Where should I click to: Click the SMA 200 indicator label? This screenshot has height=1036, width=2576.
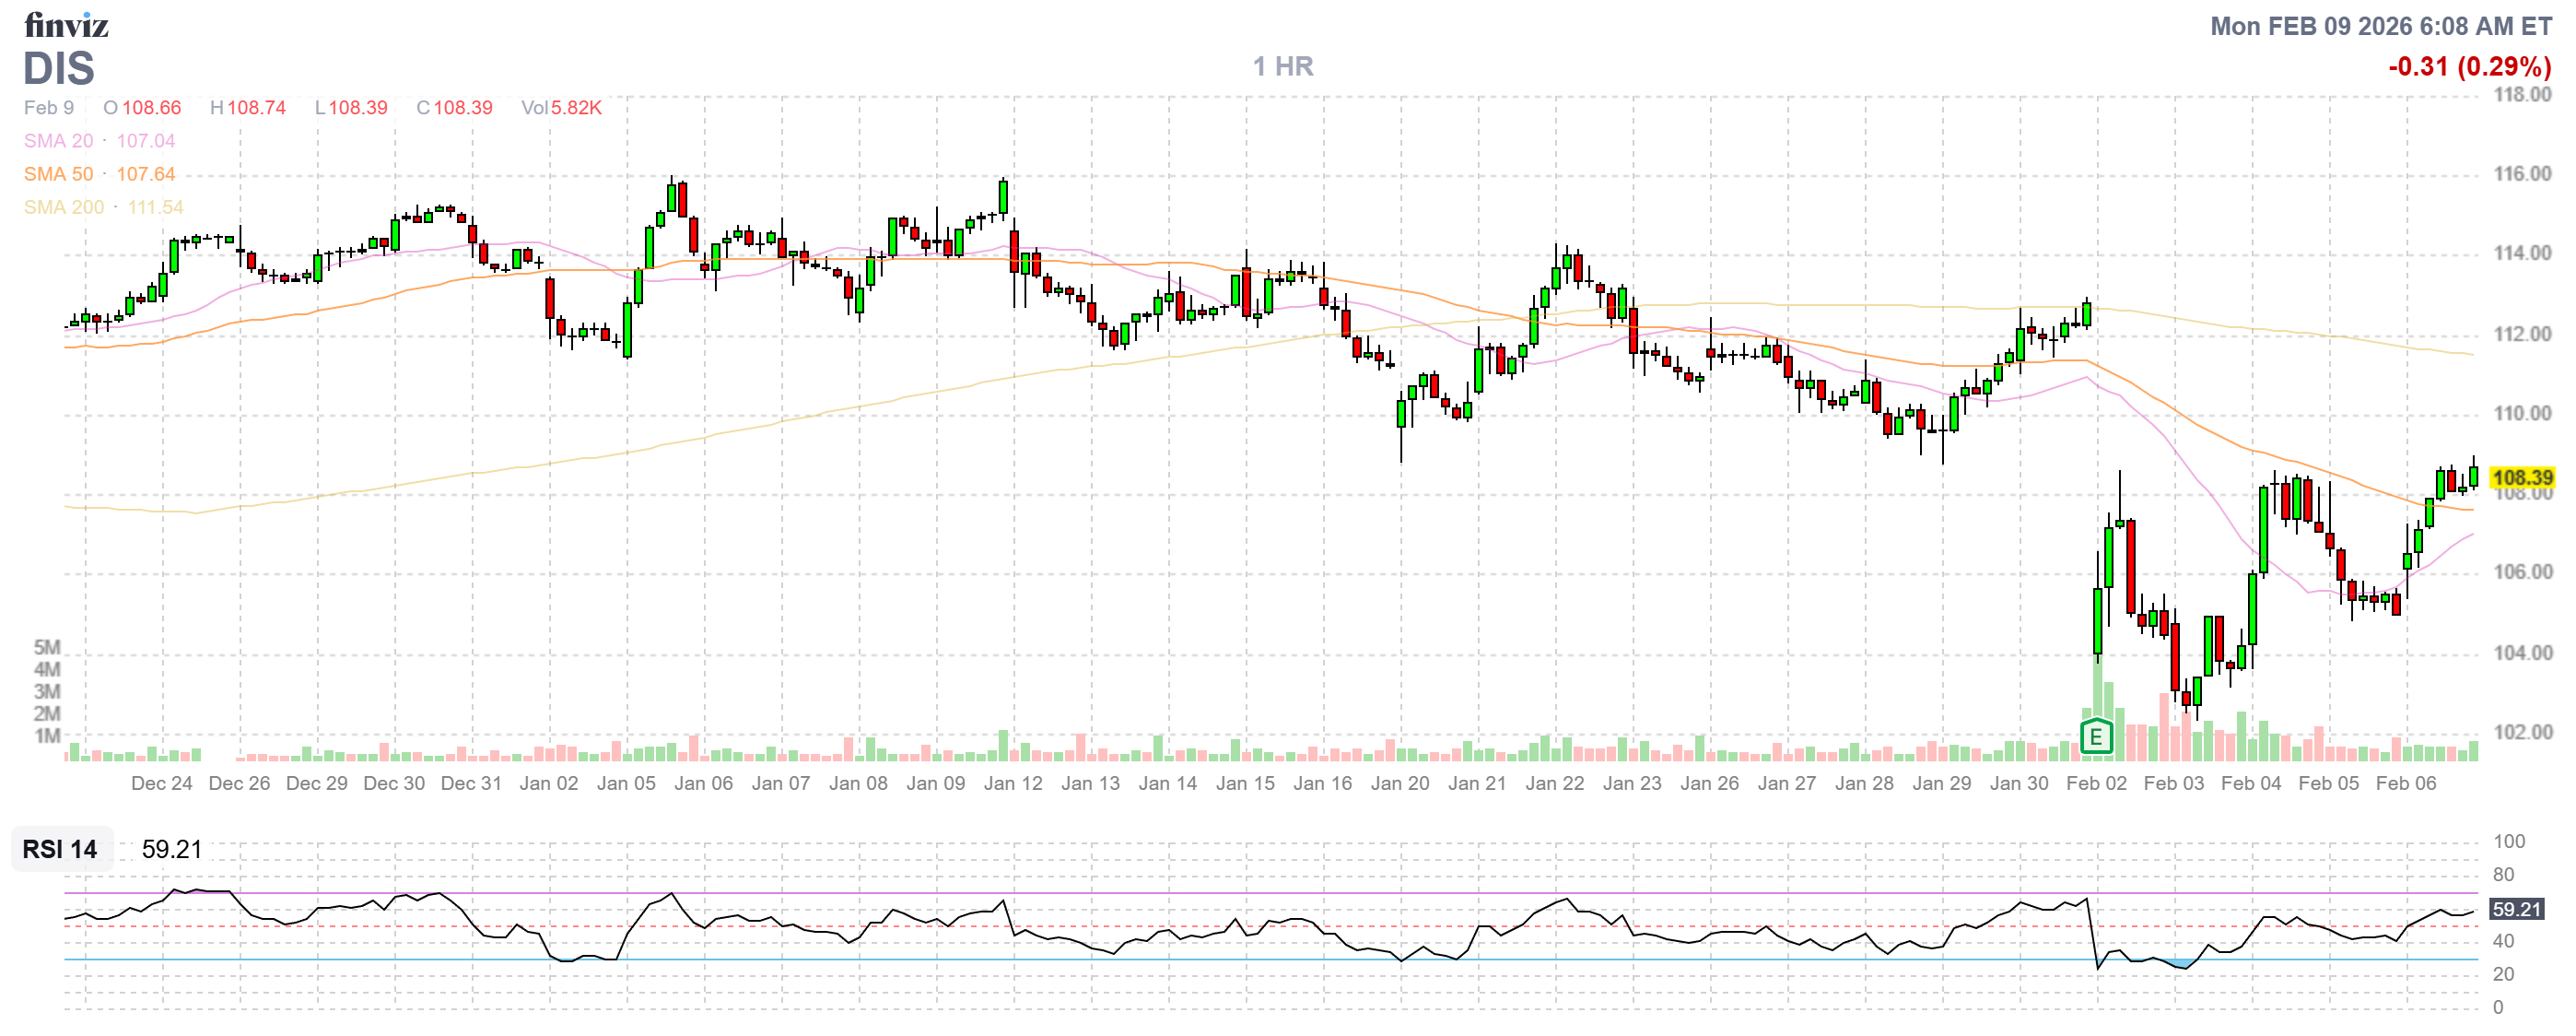(63, 207)
